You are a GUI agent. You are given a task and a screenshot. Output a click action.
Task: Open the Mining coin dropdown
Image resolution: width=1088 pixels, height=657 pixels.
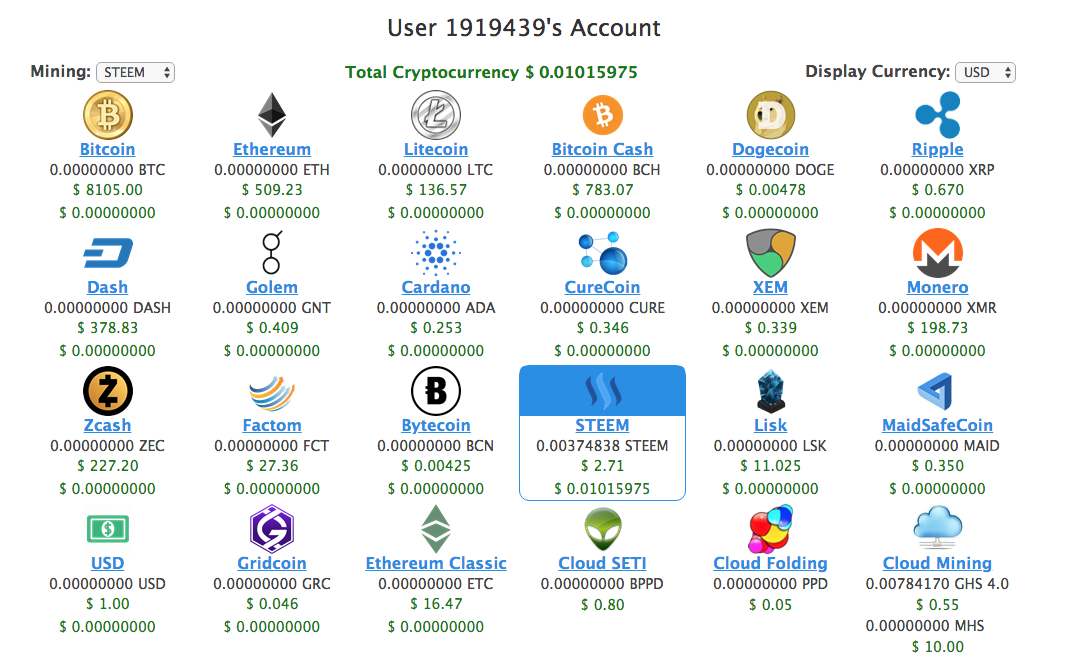[x=135, y=72]
